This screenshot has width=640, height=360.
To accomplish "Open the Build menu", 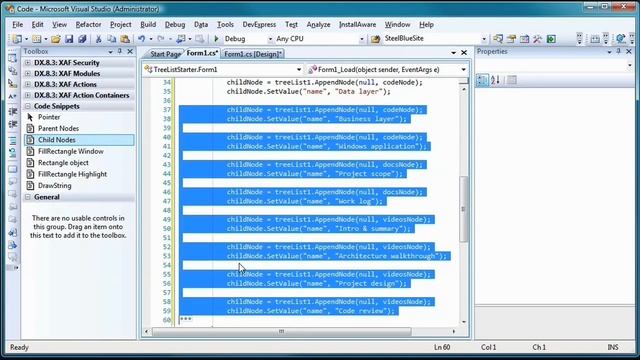I will (148, 24).
